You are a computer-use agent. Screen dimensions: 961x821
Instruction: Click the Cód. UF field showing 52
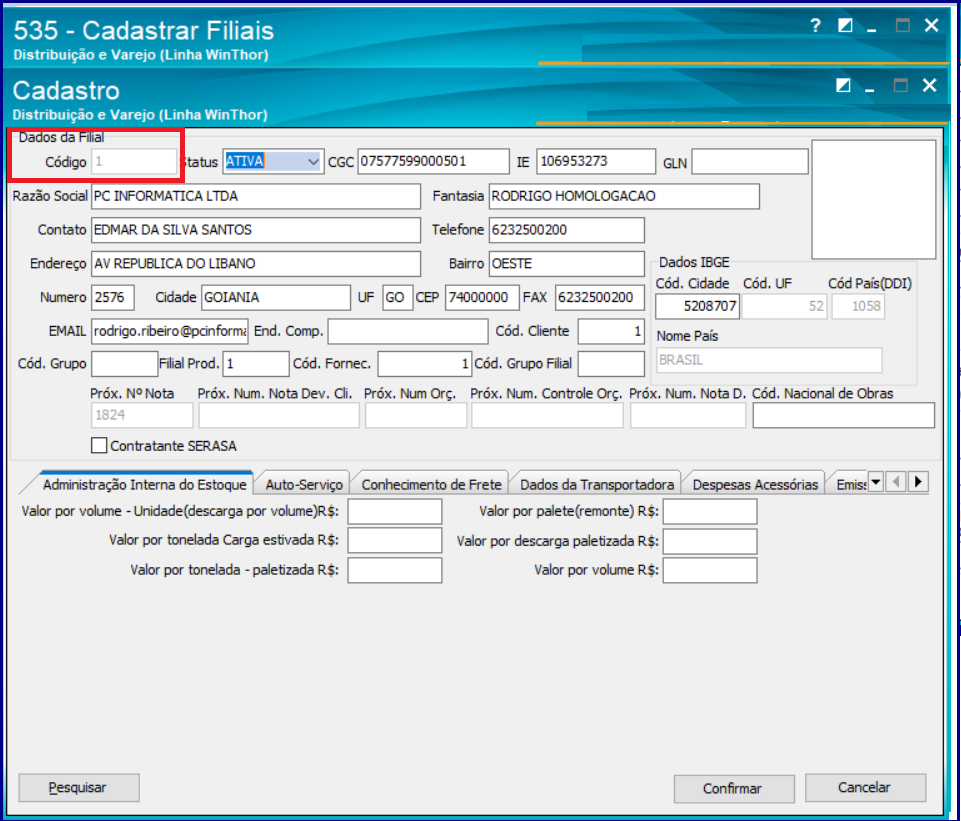(784, 306)
